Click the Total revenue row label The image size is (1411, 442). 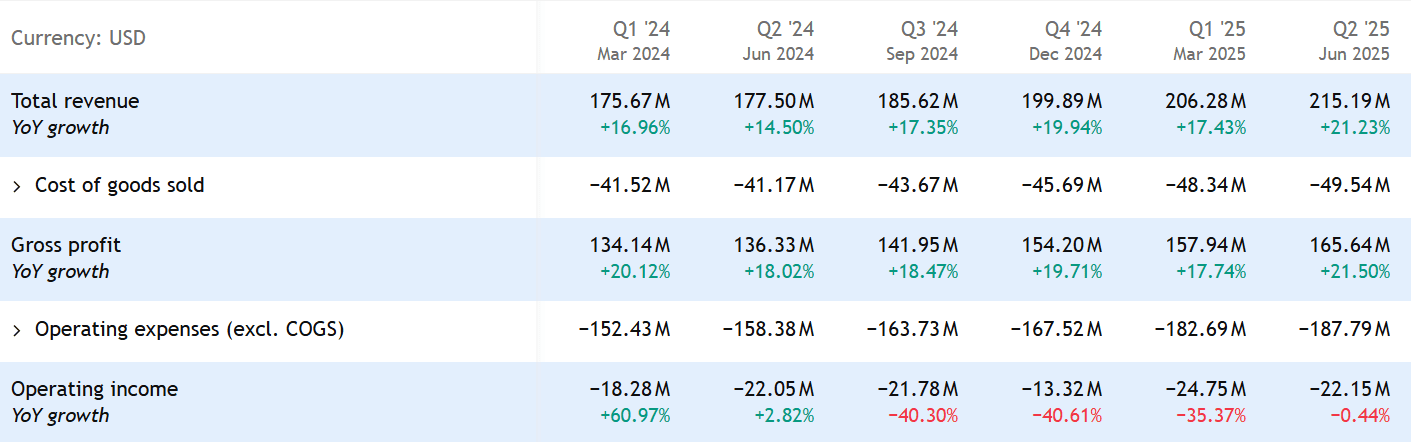point(75,101)
